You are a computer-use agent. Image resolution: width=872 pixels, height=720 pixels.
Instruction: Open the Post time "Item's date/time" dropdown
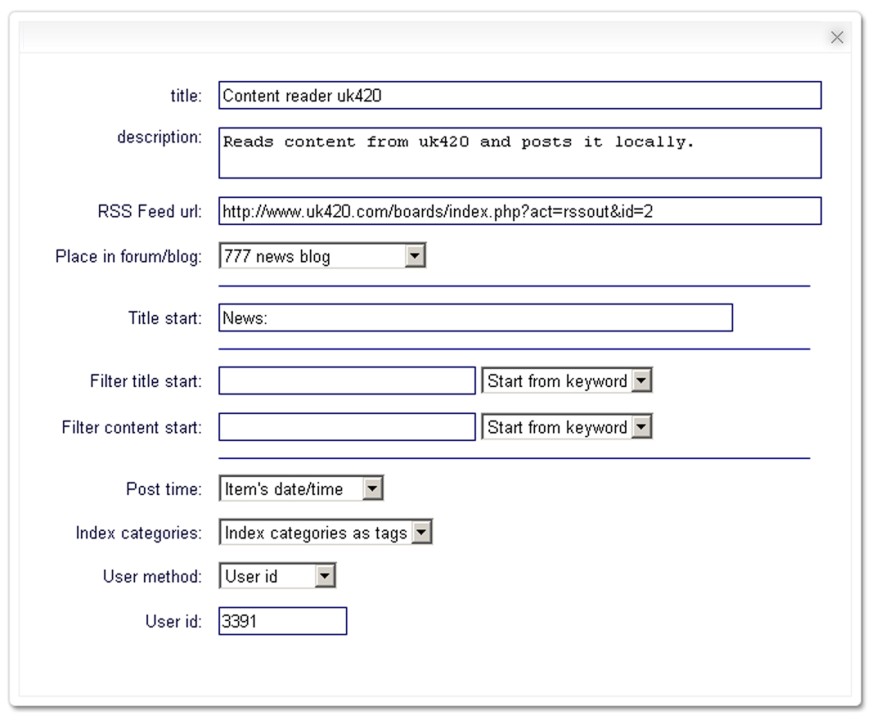pos(301,489)
